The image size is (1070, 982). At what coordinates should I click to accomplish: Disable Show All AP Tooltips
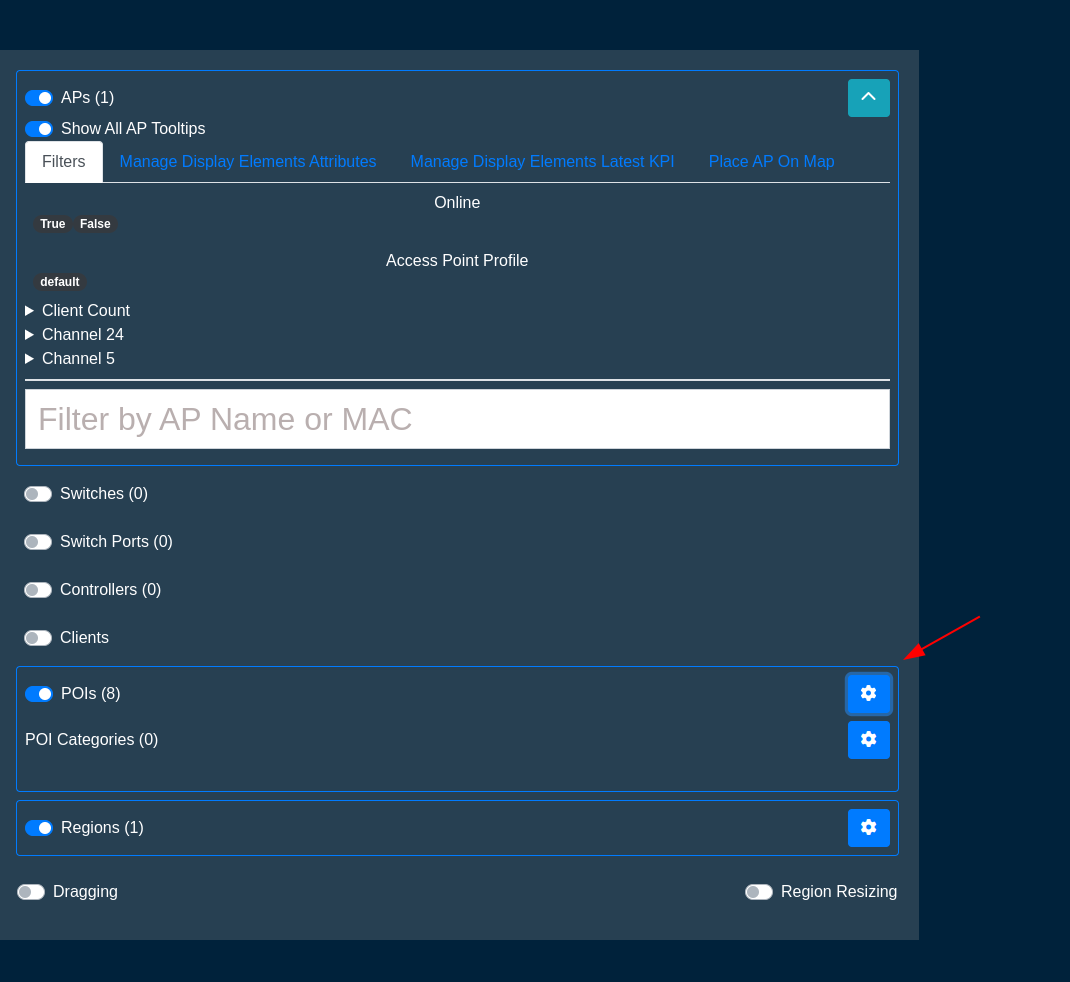39,129
